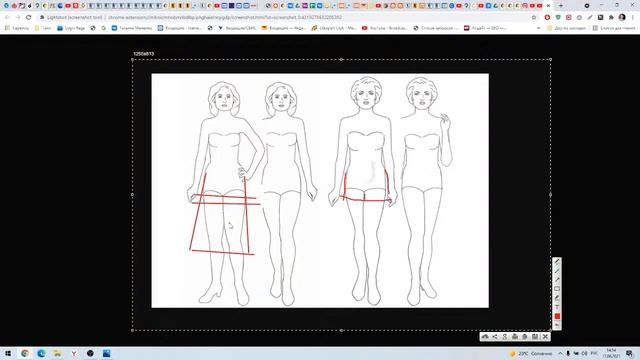Viewport: 640px width, 360px height.
Task: Close the Lightshot selection toolbar
Action: [545, 337]
